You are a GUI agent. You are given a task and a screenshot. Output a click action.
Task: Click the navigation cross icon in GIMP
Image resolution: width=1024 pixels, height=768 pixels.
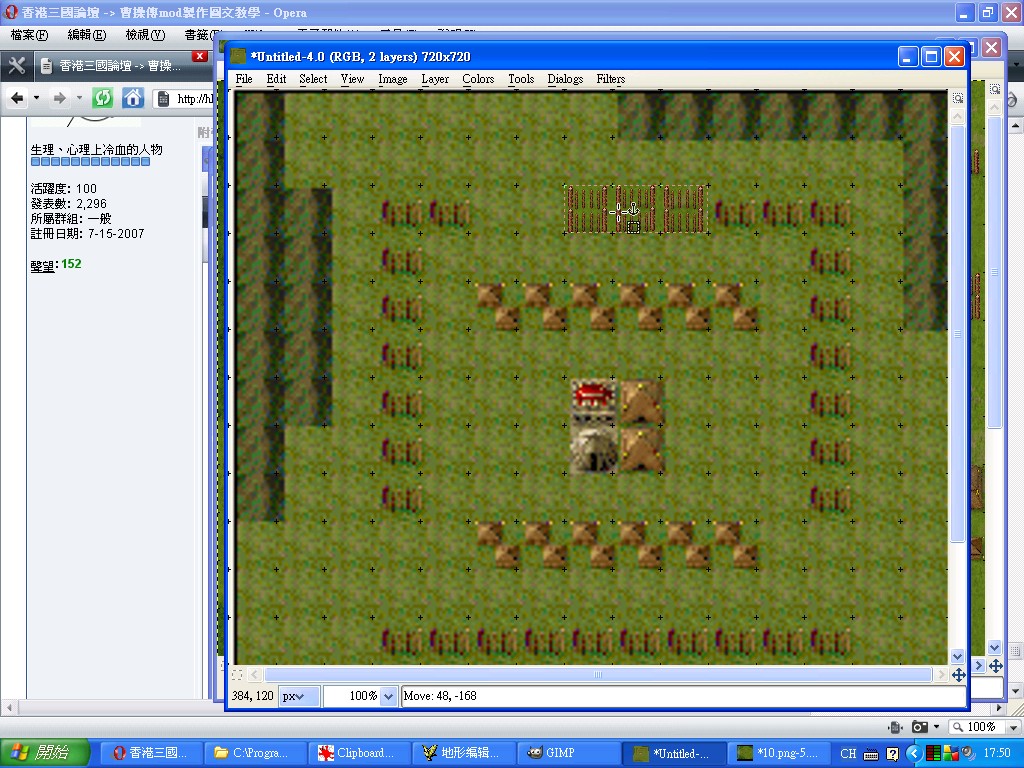click(958, 675)
